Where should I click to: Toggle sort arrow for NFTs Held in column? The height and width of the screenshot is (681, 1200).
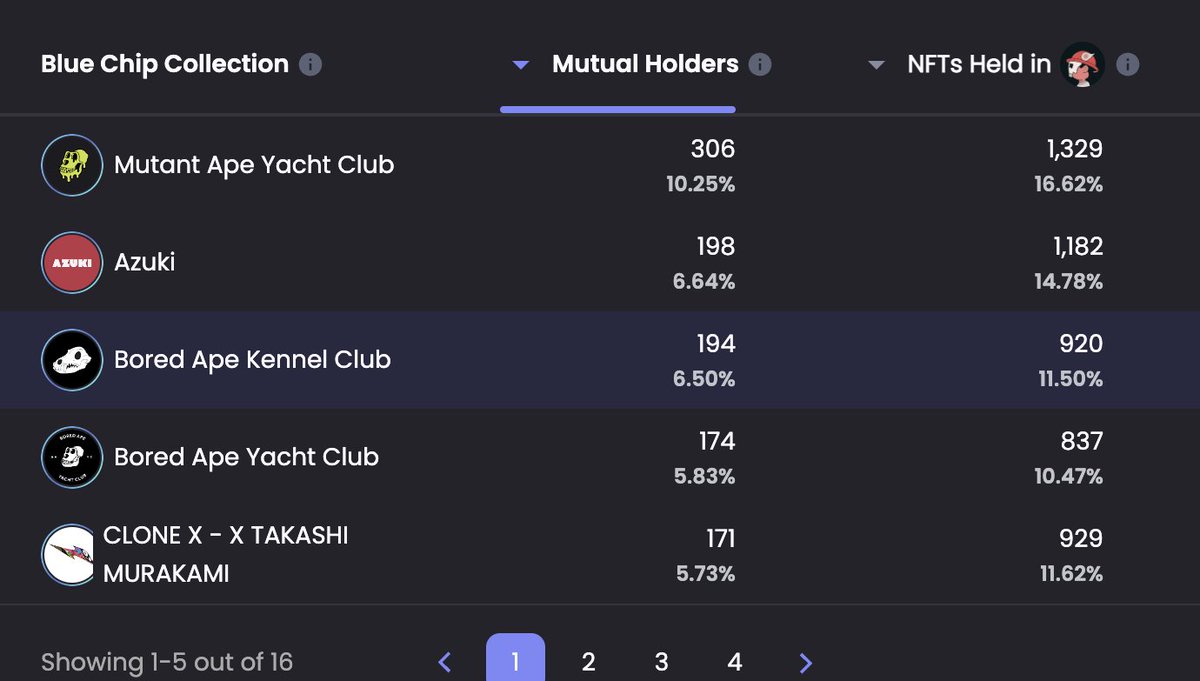[876, 66]
